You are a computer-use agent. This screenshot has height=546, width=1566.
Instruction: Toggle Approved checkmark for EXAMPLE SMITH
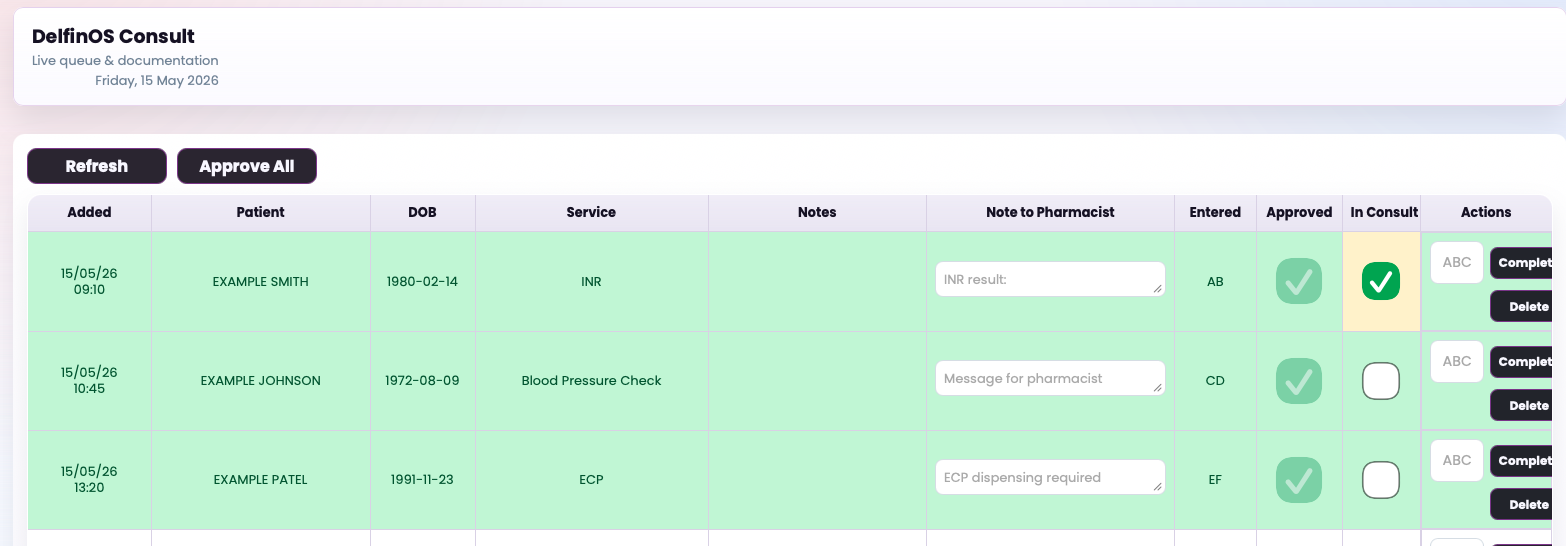click(x=1299, y=282)
